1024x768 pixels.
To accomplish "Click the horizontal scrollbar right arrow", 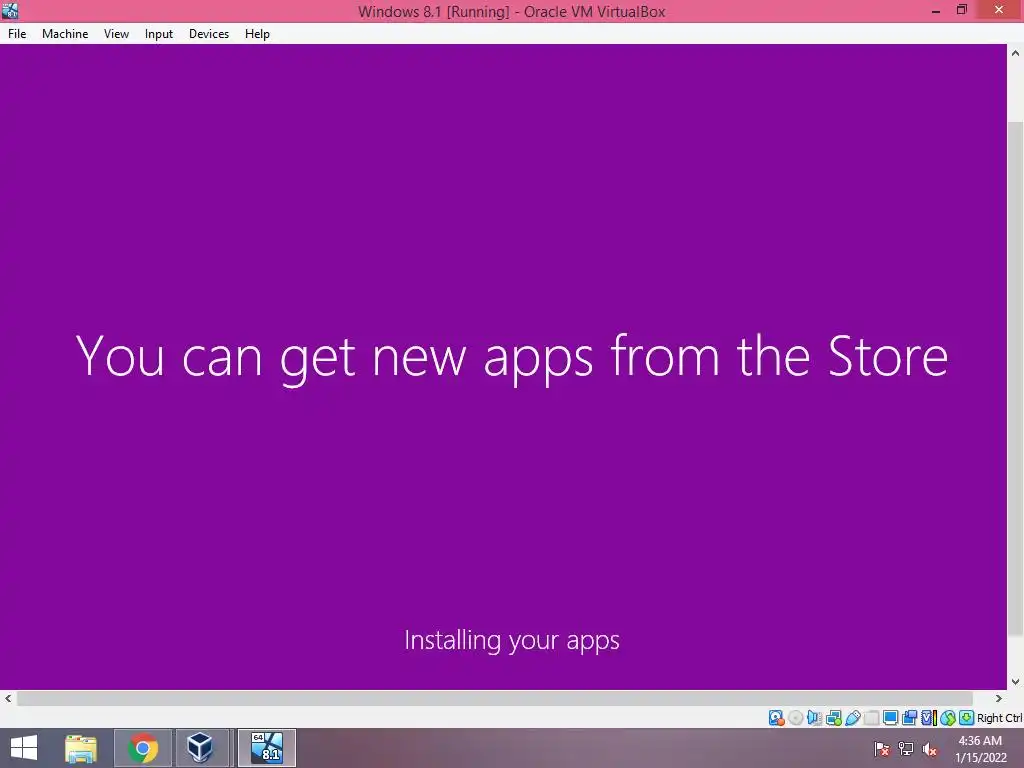I will [x=999, y=698].
